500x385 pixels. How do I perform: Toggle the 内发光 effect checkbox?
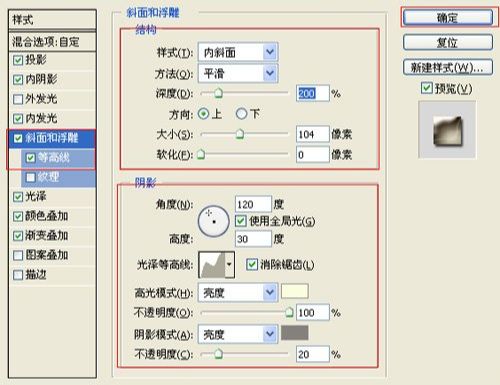tap(18, 119)
